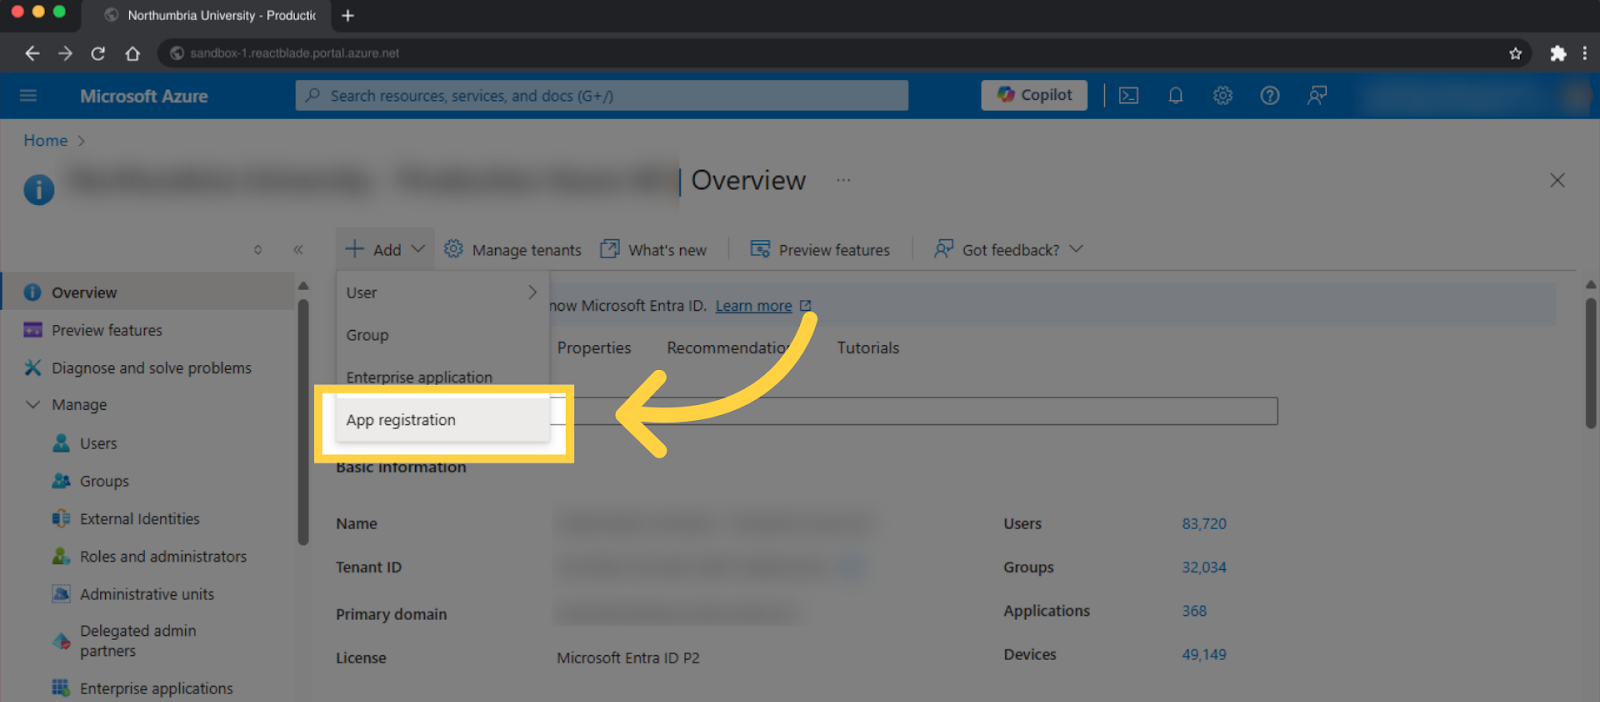Select App registration in the Add menu
1600x702 pixels.
(x=442, y=420)
